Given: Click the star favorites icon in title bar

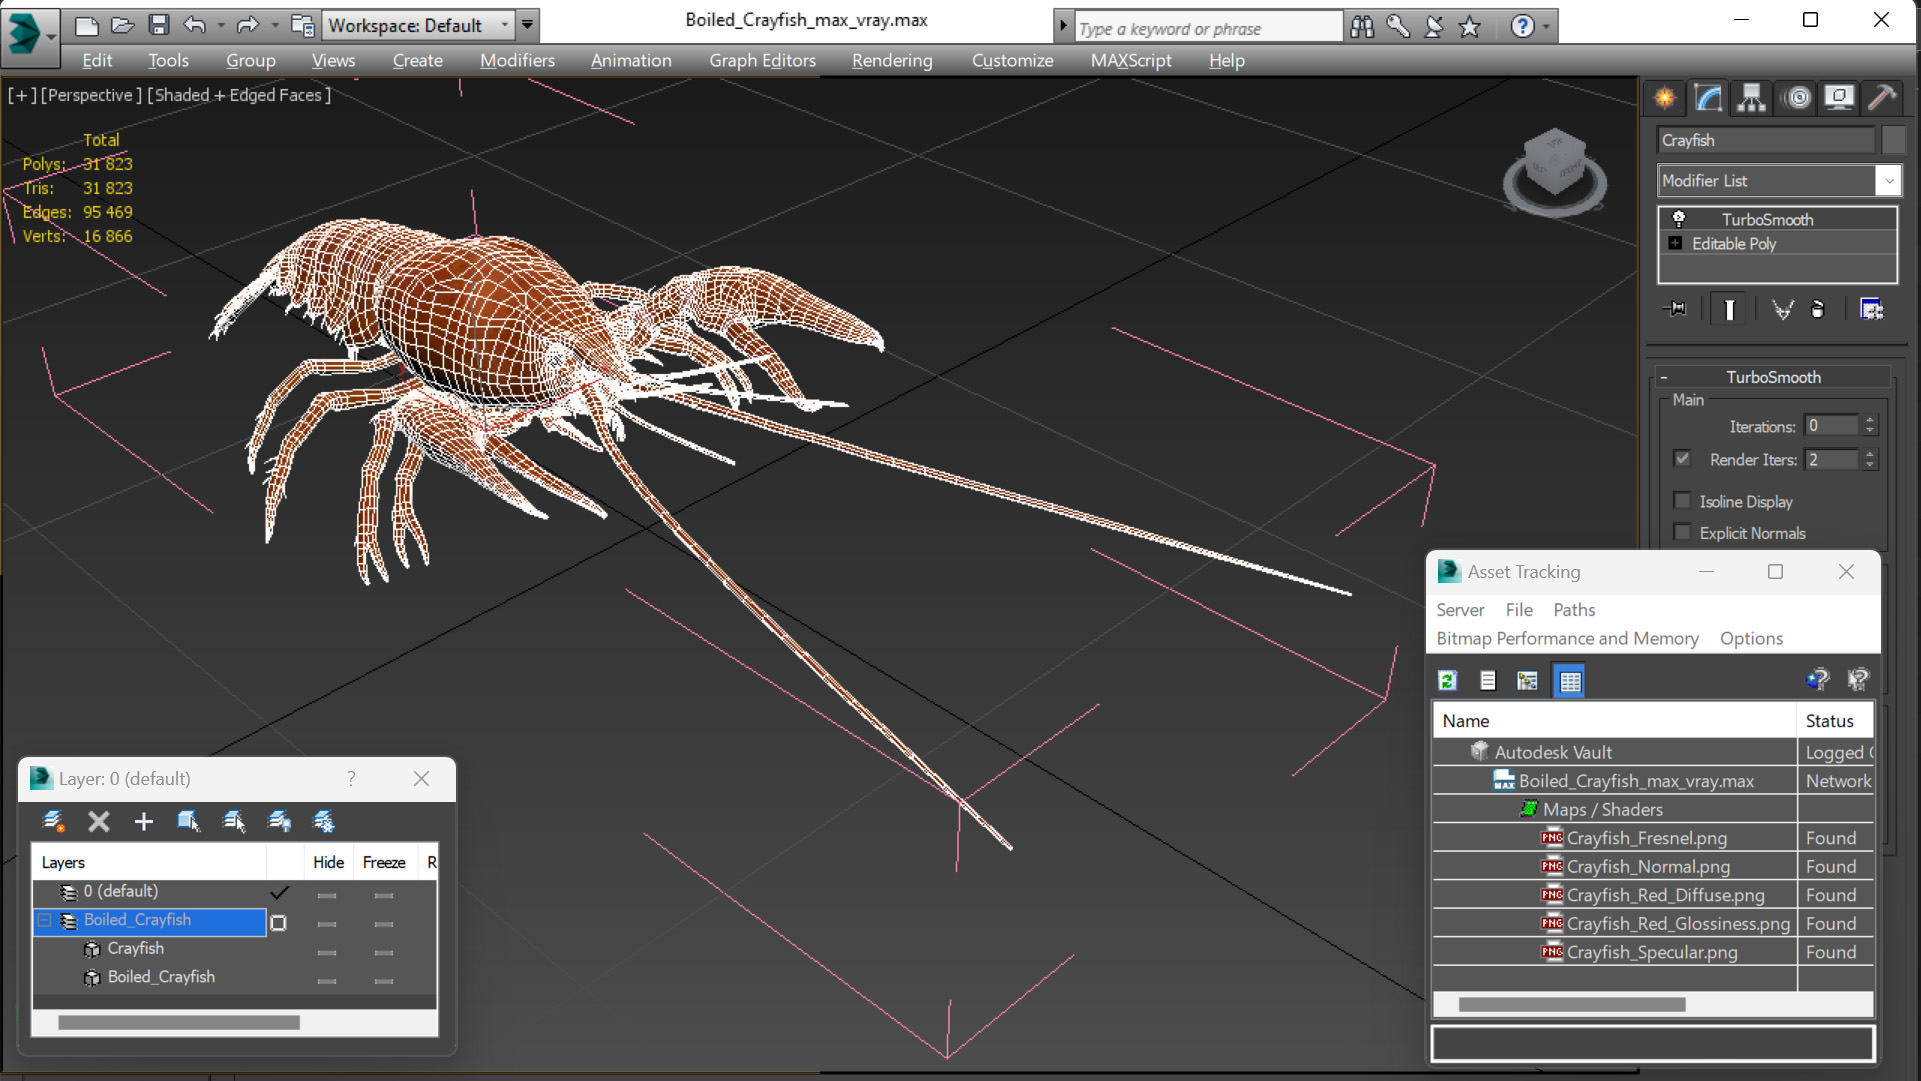Looking at the screenshot, I should (x=1469, y=27).
